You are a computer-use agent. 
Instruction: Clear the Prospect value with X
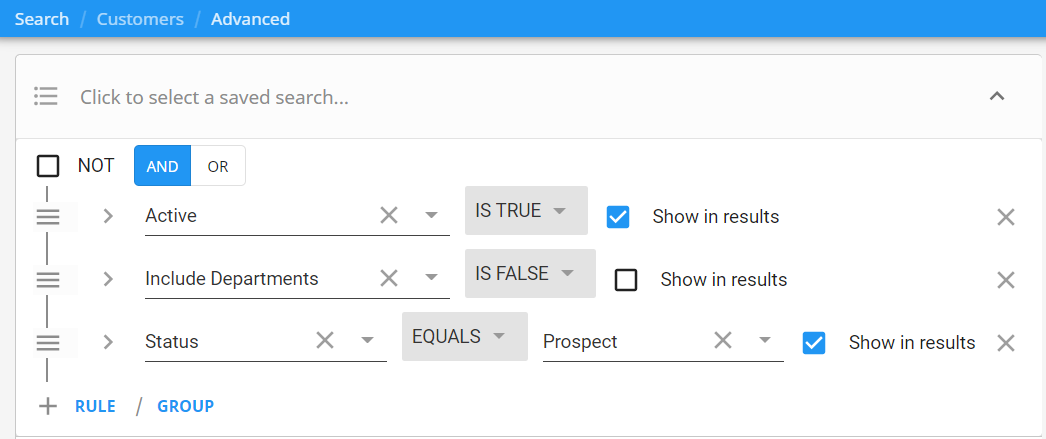pos(722,341)
